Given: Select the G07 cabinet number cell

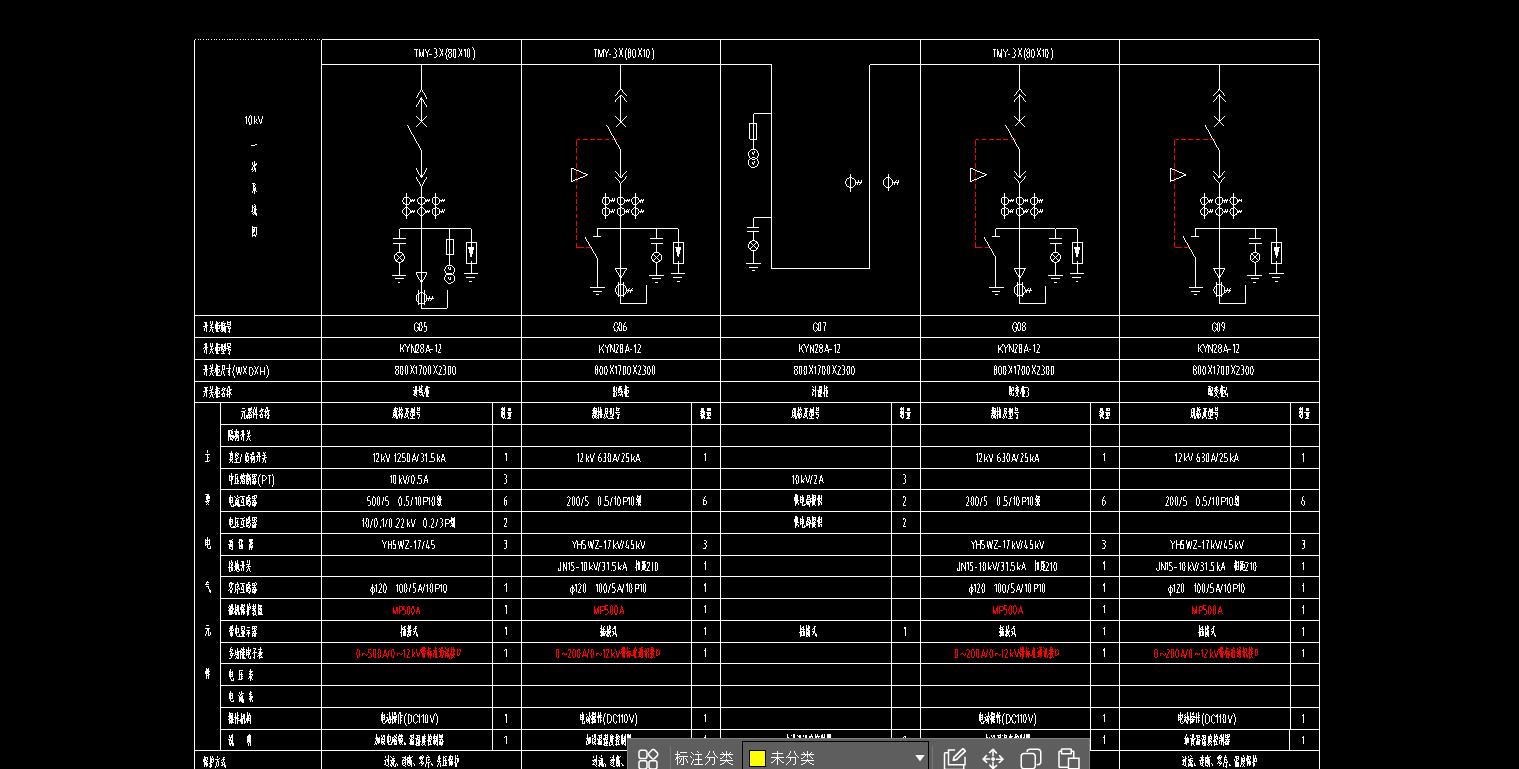Looking at the screenshot, I should [820, 327].
